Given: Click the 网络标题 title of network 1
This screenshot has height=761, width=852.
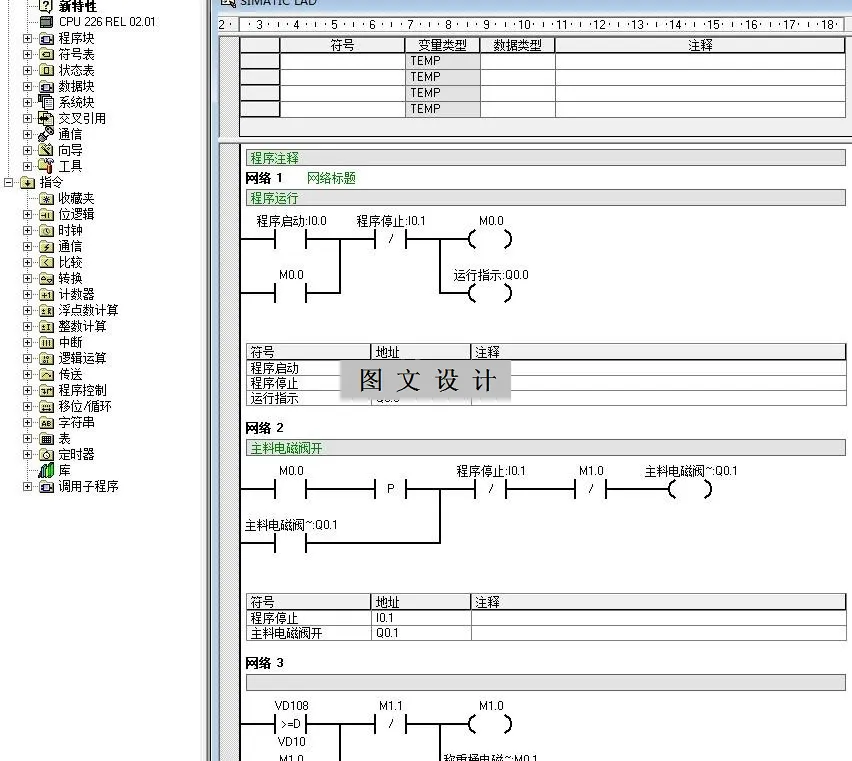Looking at the screenshot, I should coord(331,178).
